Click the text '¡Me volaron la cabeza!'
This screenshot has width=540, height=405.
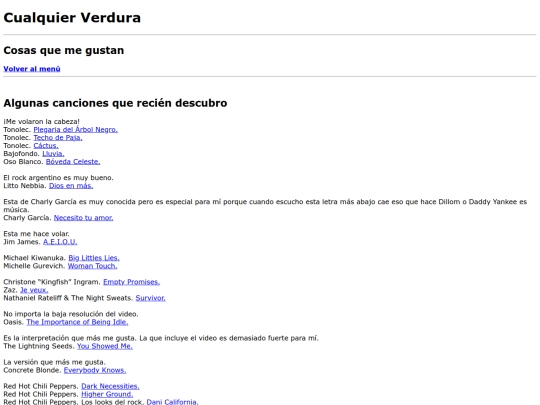tap(42, 122)
